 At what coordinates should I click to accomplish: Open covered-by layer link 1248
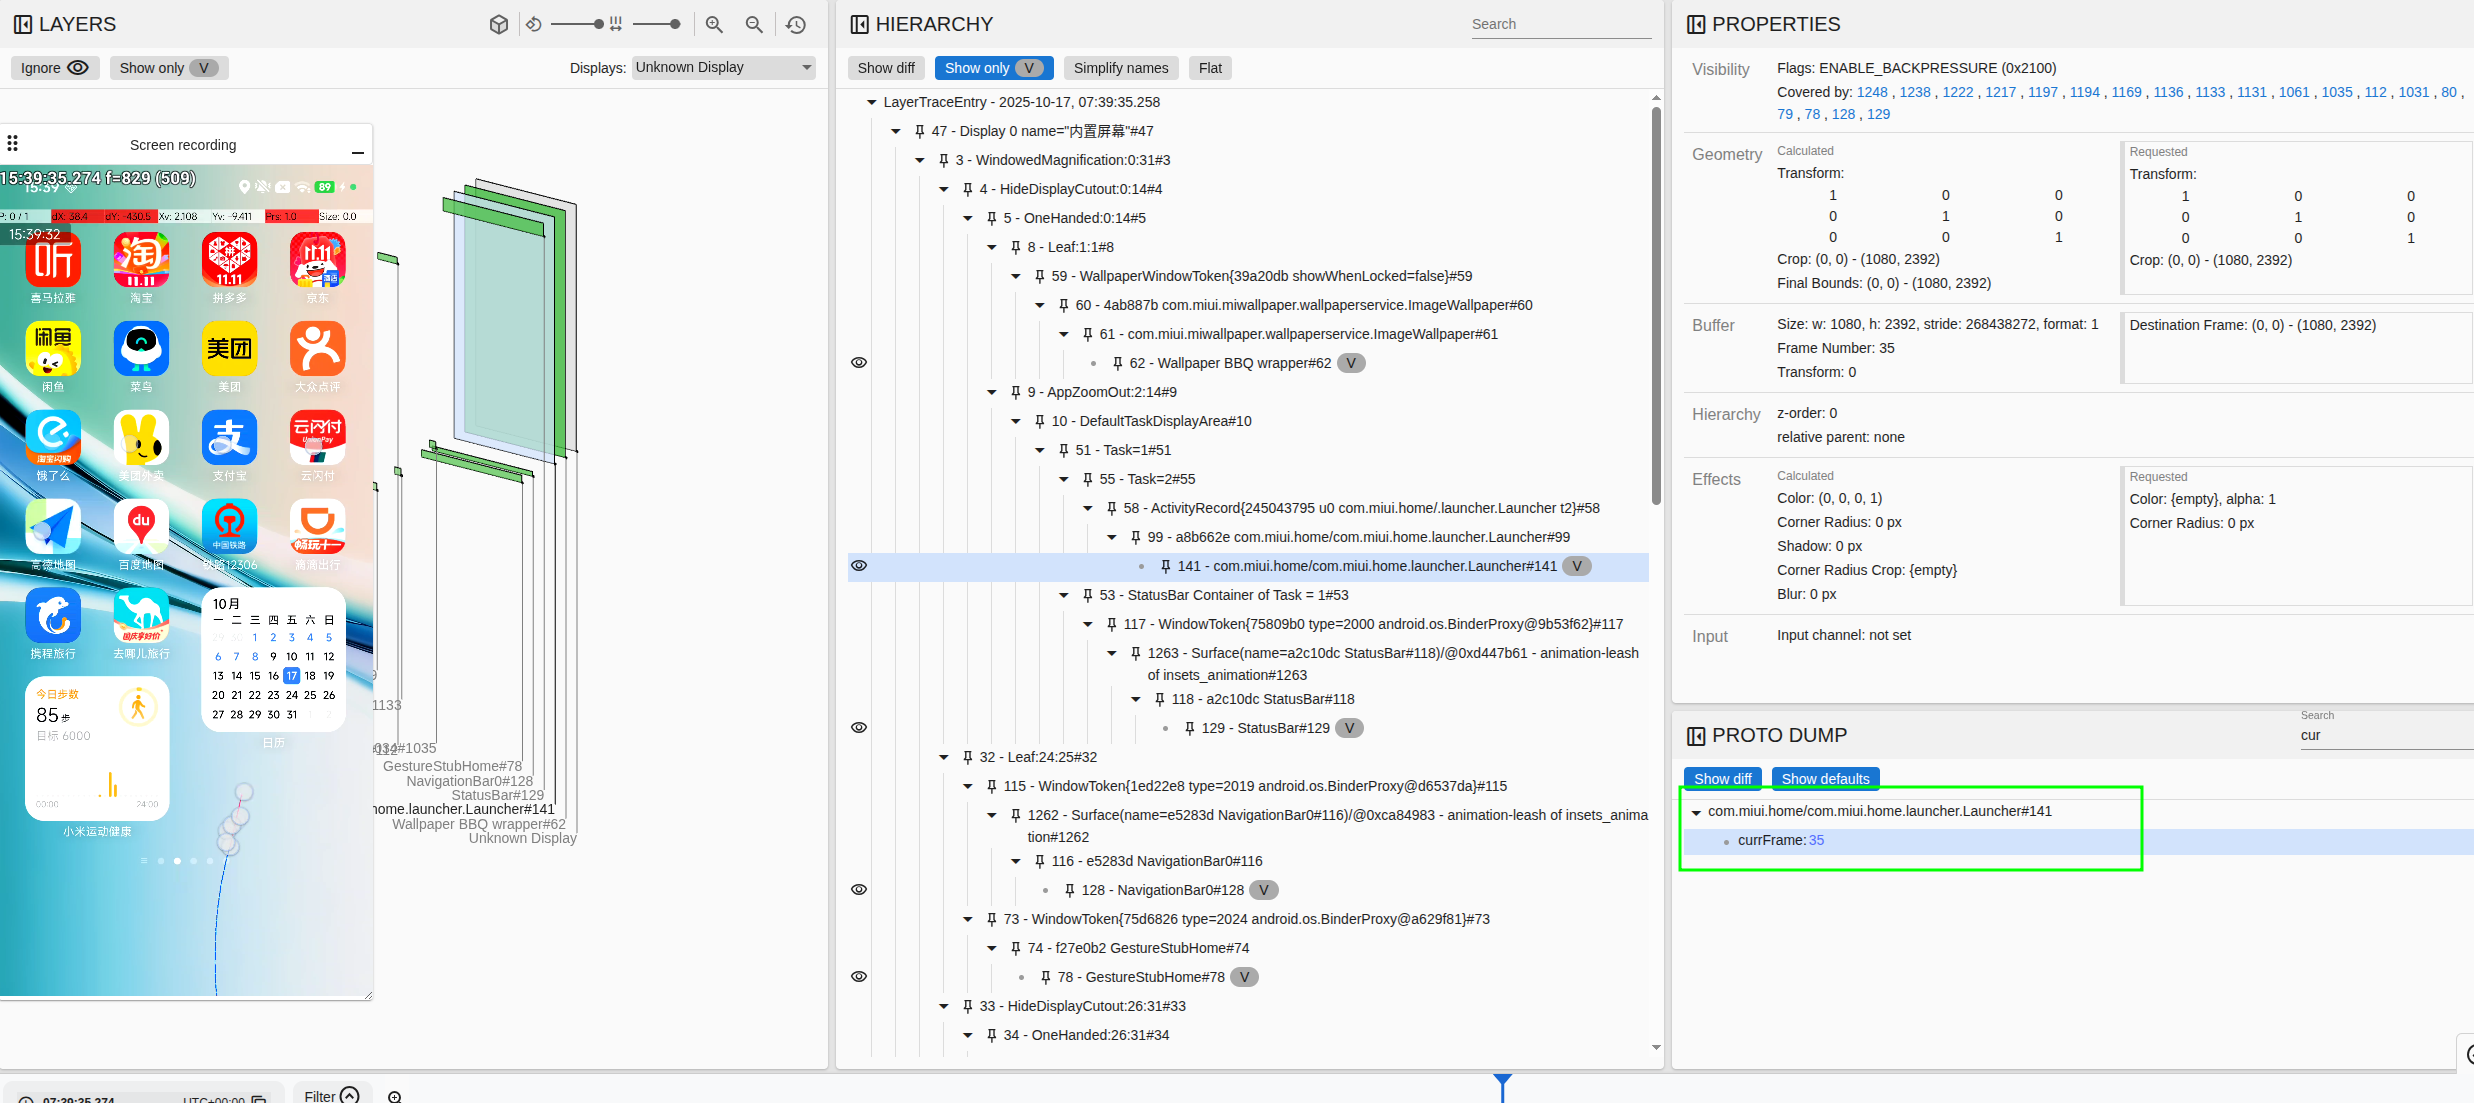1872,92
